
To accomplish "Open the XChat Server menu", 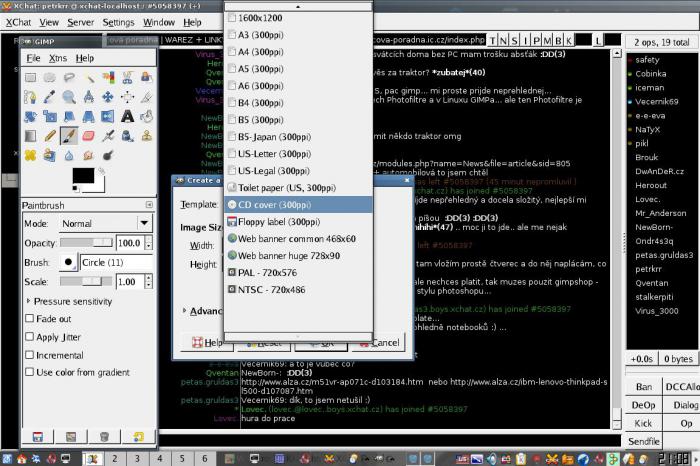I will (x=80, y=22).
